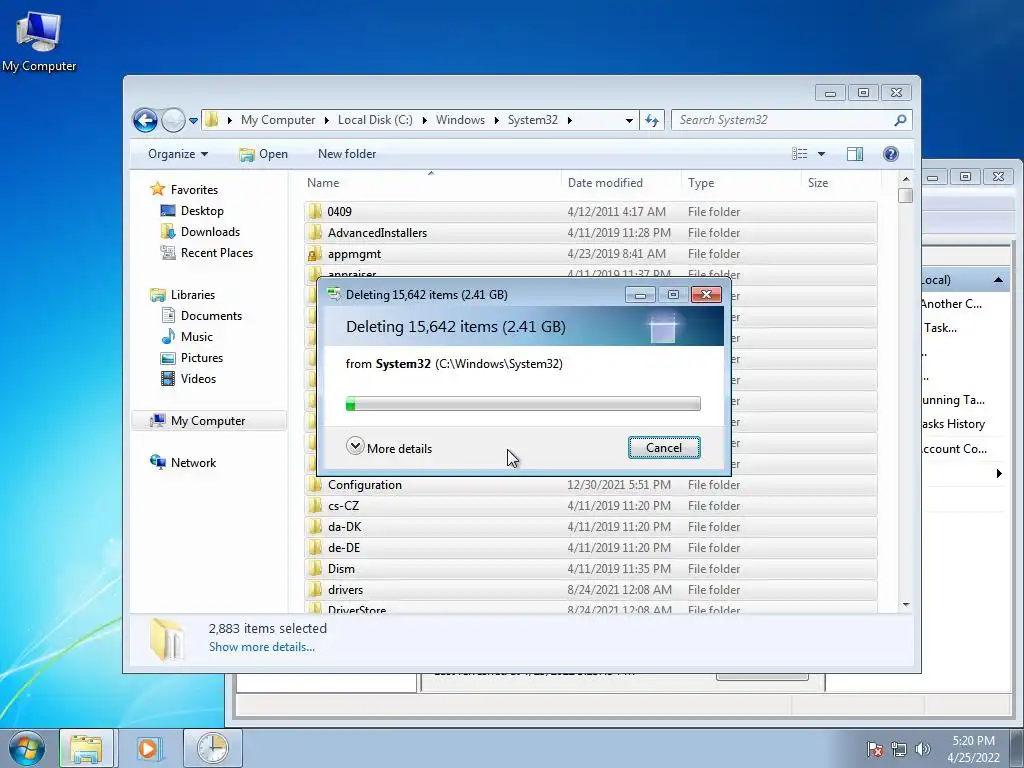The width and height of the screenshot is (1024, 768).
Task: Close the Deleting items dialog
Action: (706, 295)
